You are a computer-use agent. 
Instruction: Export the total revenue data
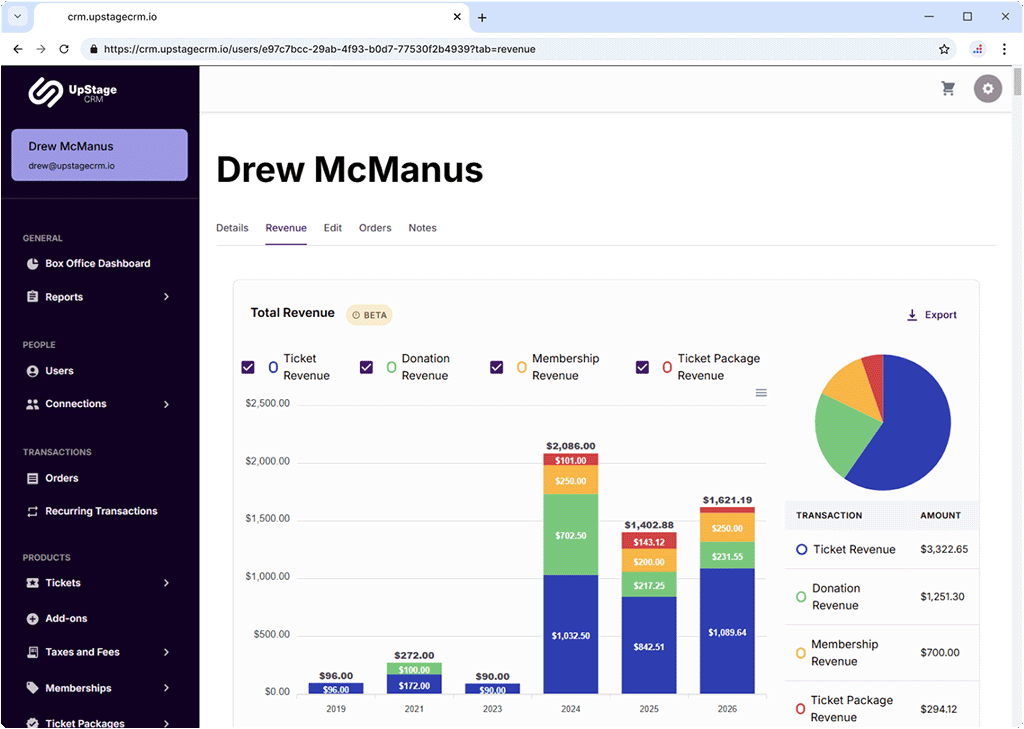[x=931, y=315]
